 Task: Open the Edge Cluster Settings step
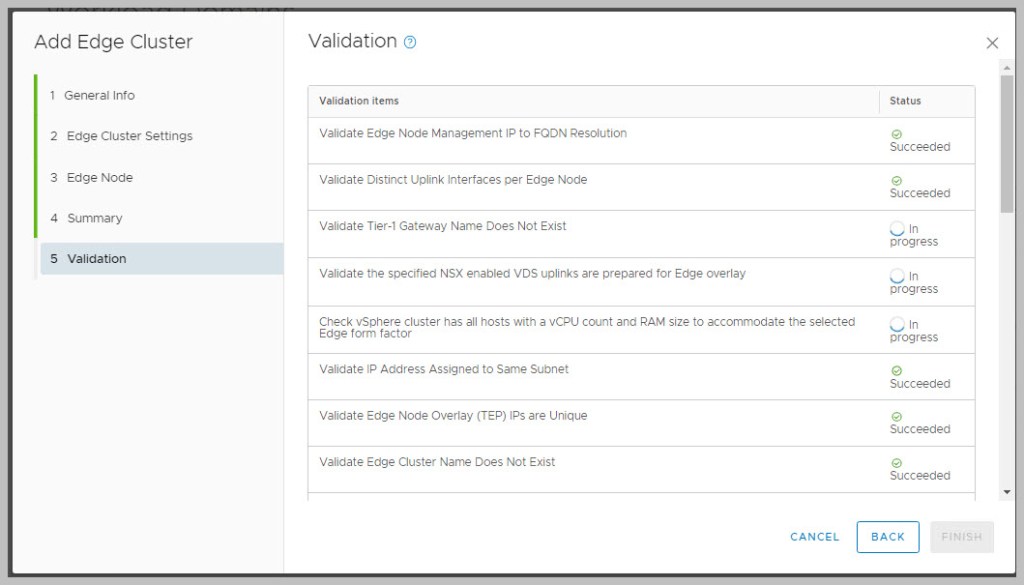pyautogui.click(x=129, y=136)
